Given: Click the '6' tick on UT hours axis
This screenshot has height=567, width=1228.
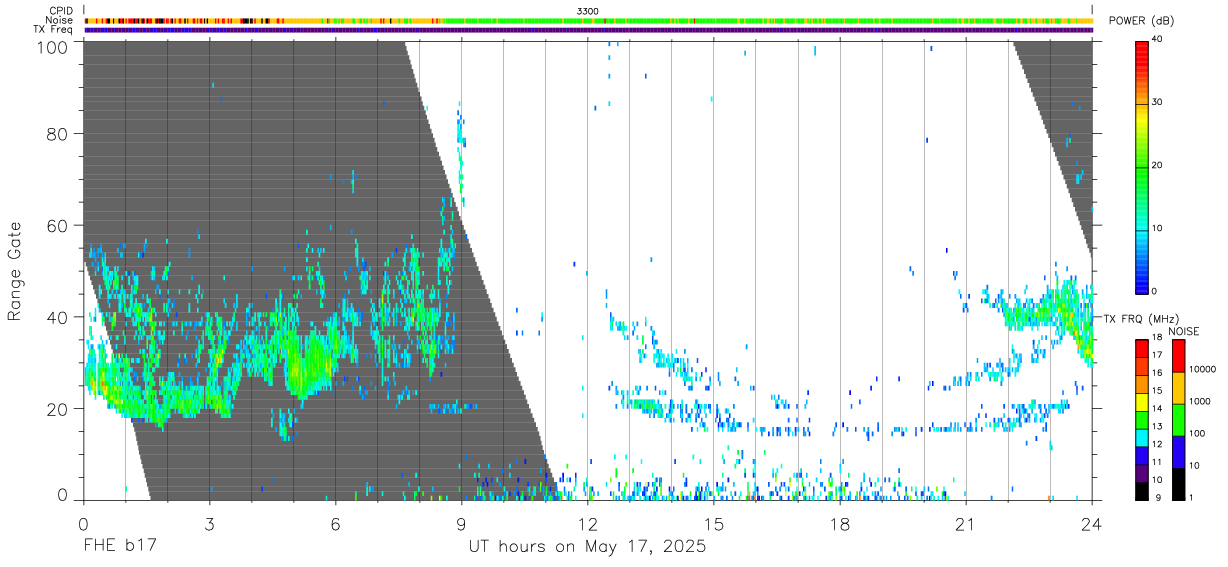Looking at the screenshot, I should point(335,524).
